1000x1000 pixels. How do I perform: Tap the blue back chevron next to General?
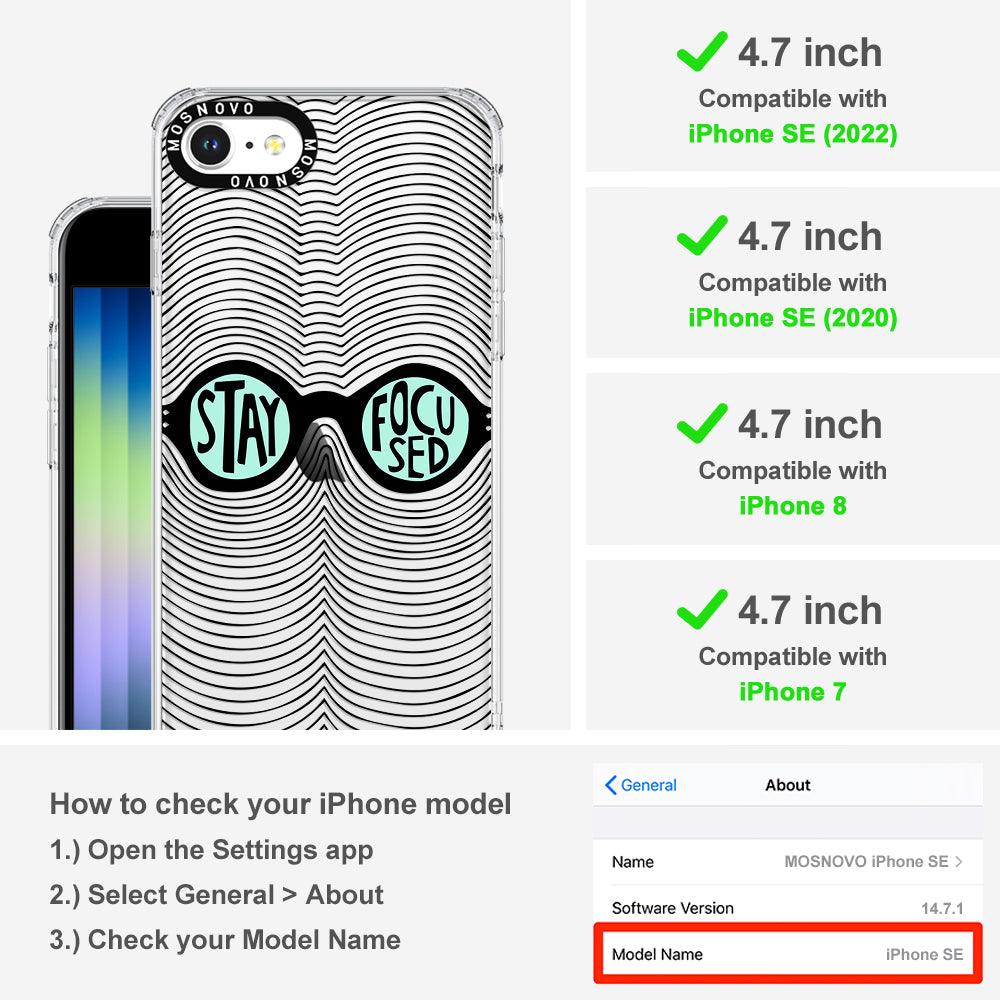pyautogui.click(x=610, y=785)
